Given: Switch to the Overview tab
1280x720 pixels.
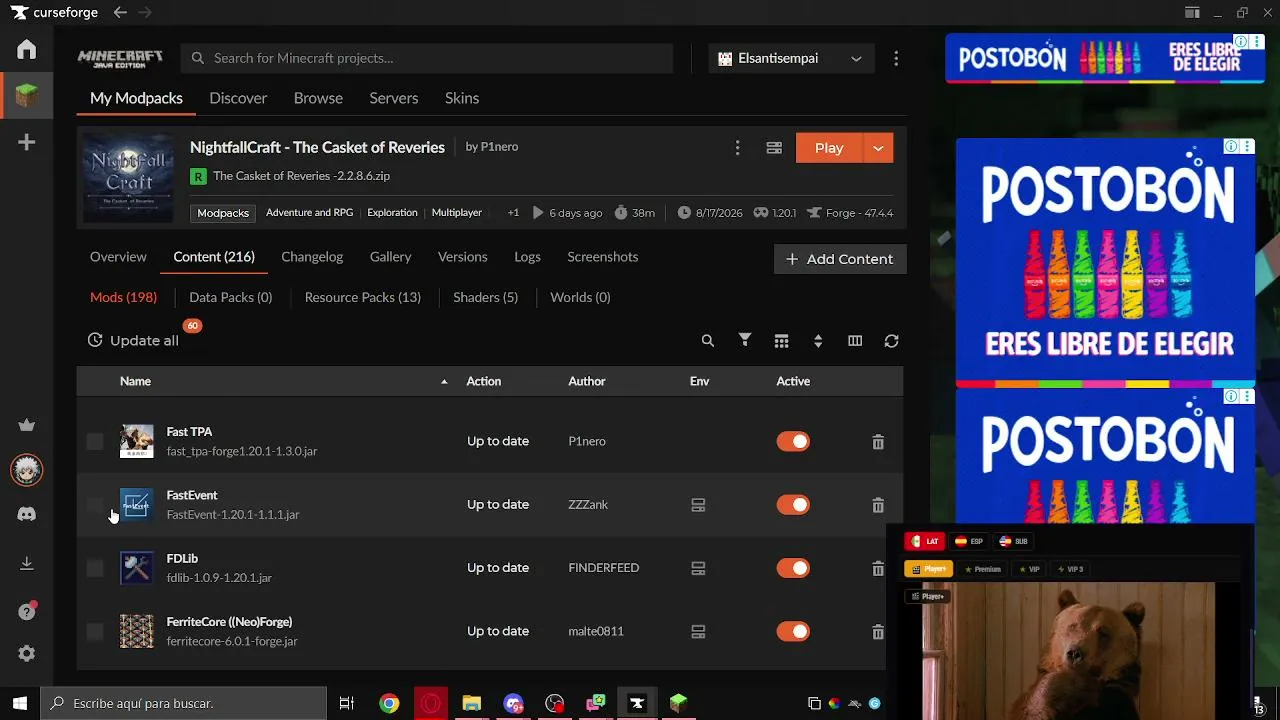Looking at the screenshot, I should coord(118,257).
